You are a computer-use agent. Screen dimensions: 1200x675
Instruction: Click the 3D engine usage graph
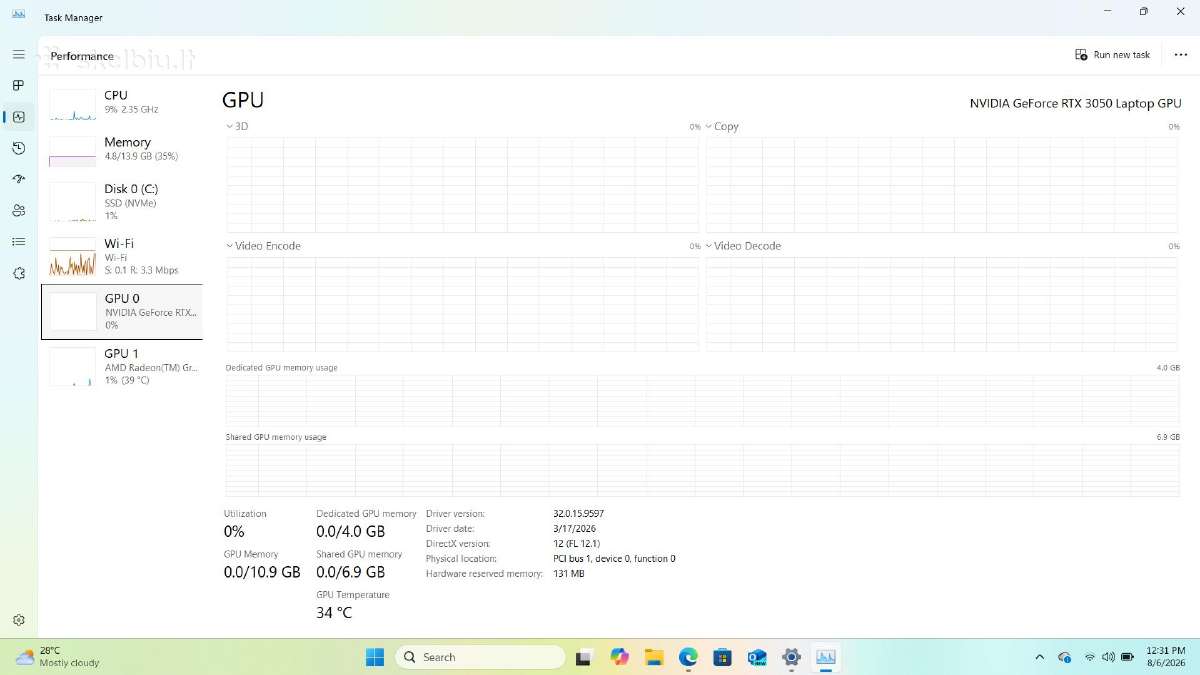pyautogui.click(x=462, y=185)
